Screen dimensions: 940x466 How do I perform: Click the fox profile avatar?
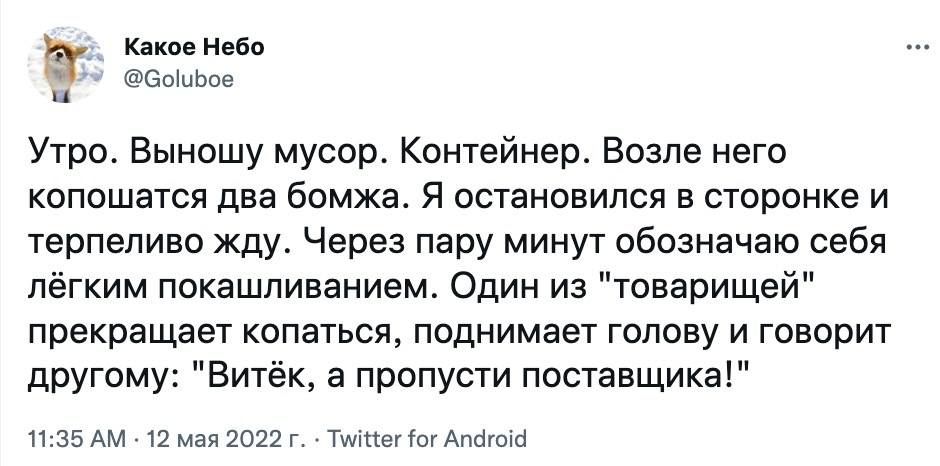point(63,64)
